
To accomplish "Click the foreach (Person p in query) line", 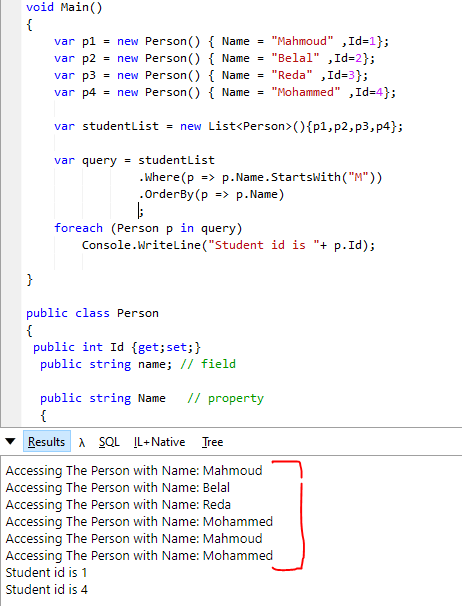I will tap(148, 228).
